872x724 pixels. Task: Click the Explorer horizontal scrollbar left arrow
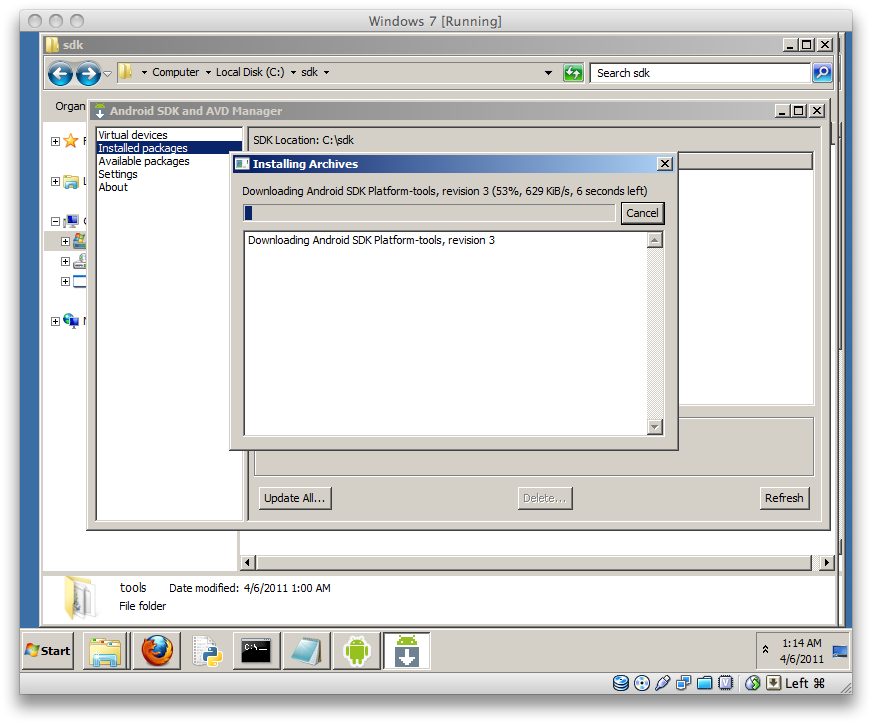[x=247, y=562]
